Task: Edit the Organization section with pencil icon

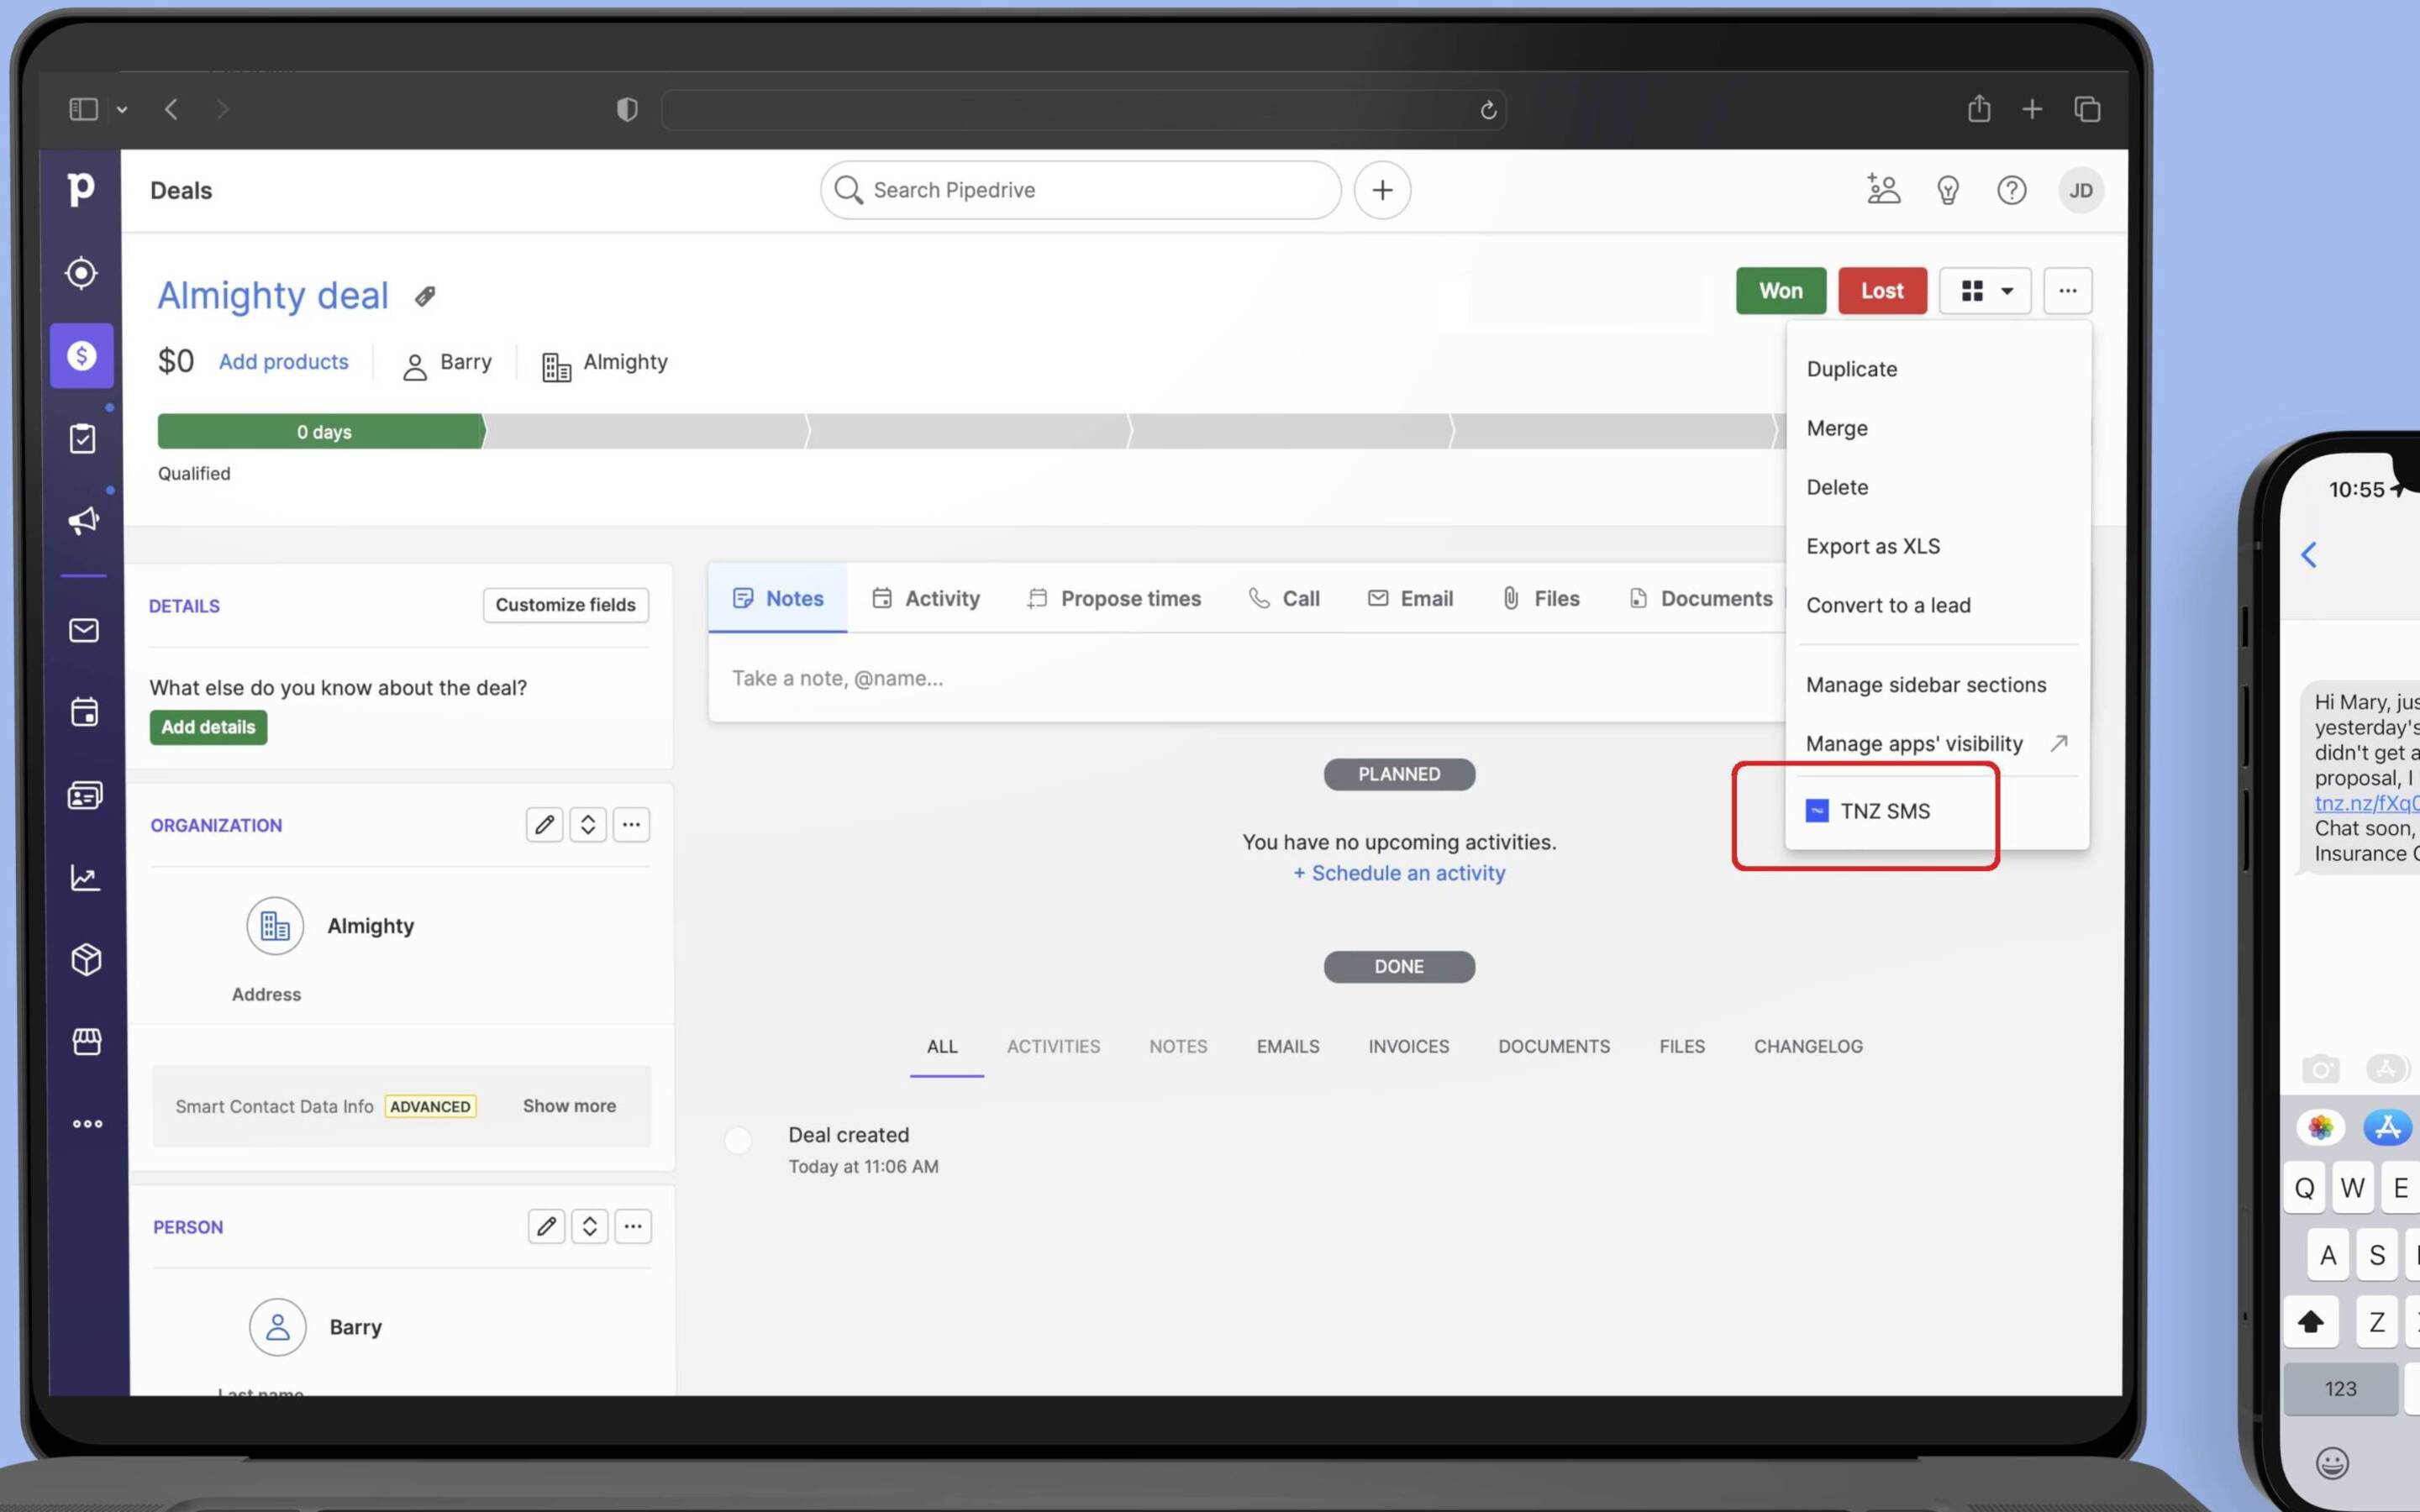Action: tap(545, 825)
